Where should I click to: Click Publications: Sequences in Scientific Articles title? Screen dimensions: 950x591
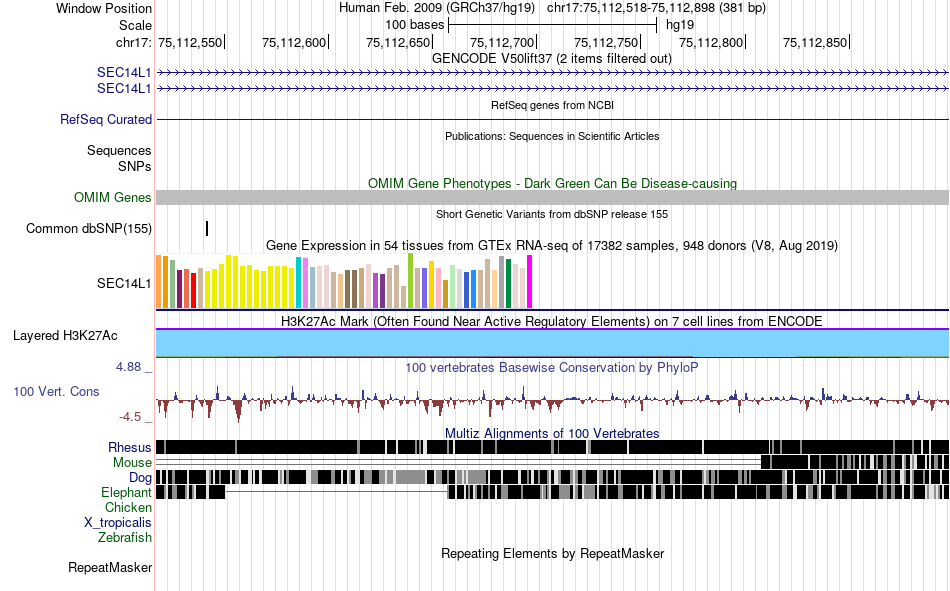(x=552, y=136)
